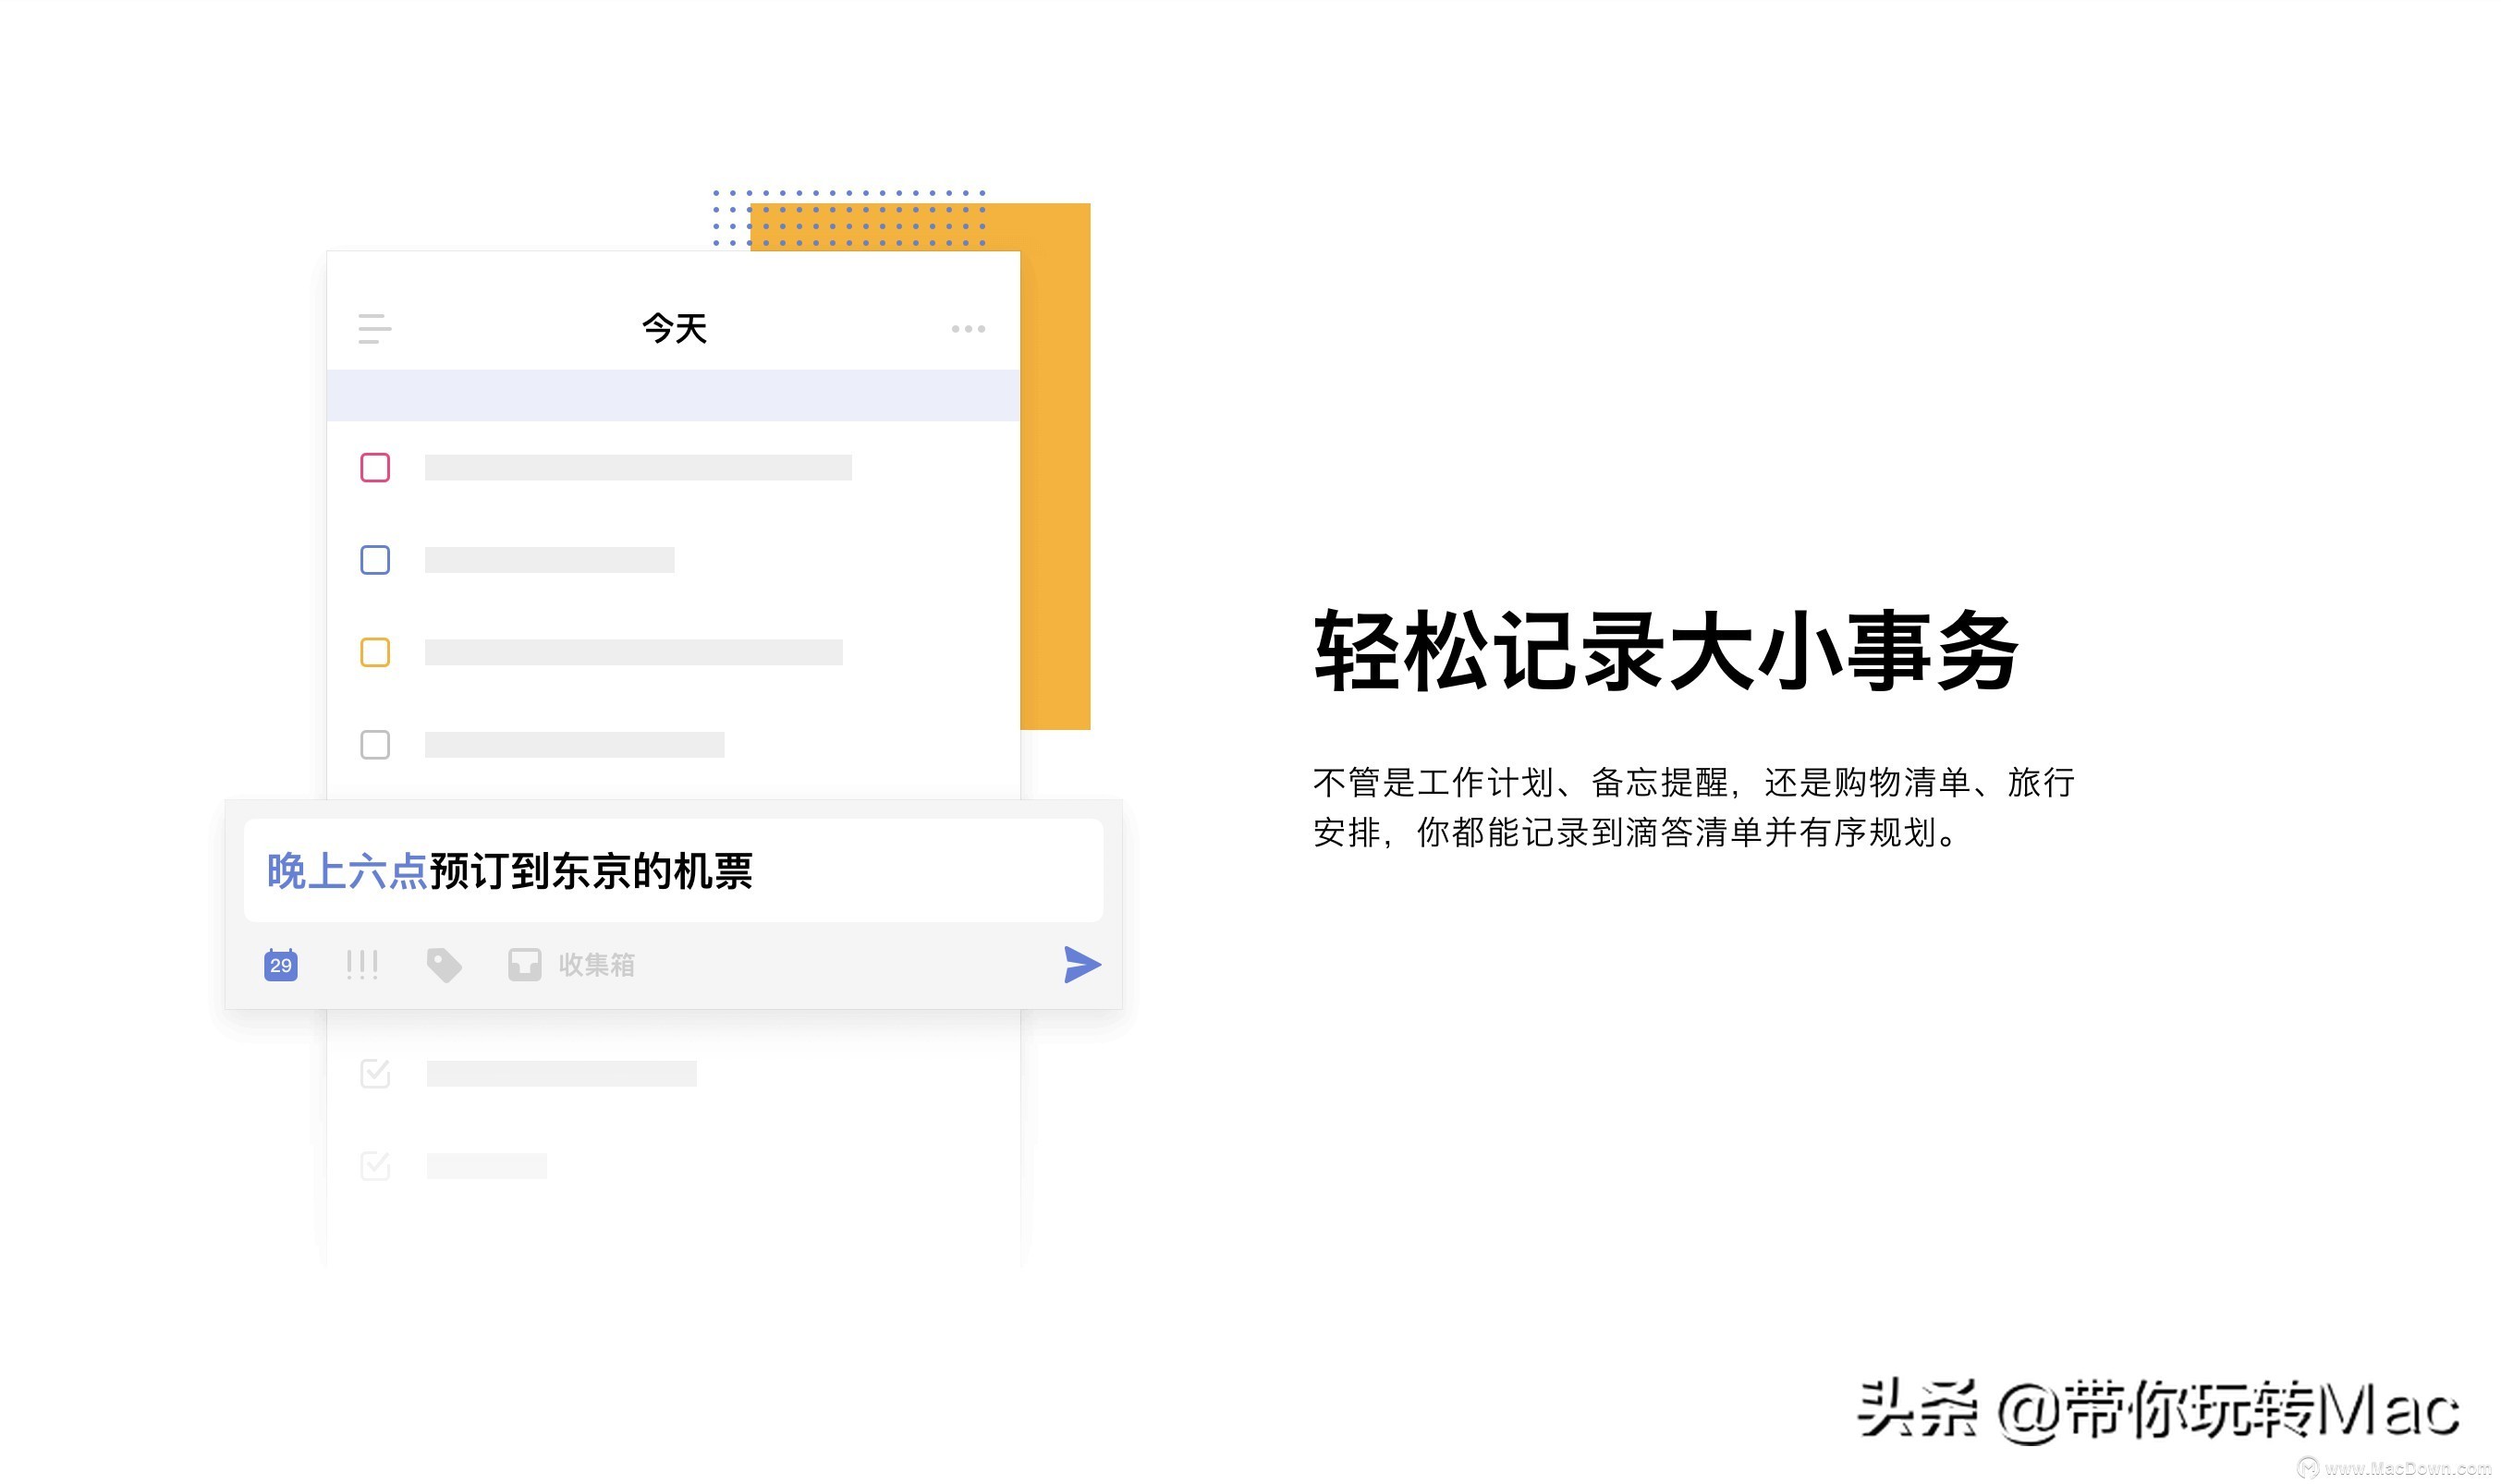The image size is (2501, 1484).
Task: Open the 收集箱 list dropdown
Action: [x=595, y=964]
